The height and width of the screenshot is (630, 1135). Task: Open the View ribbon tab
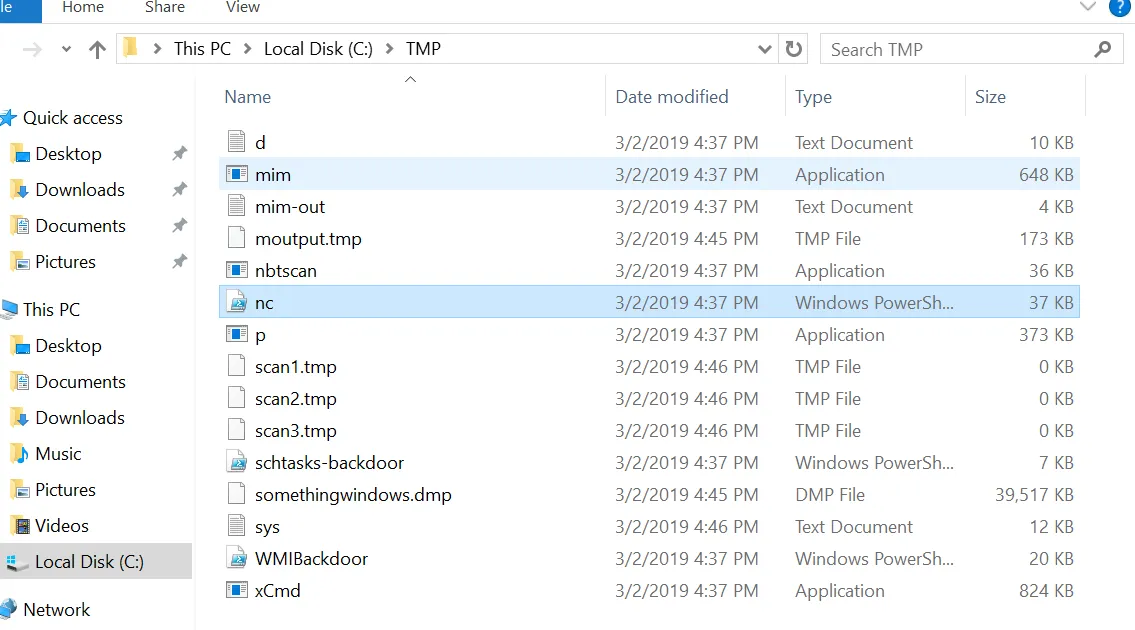[x=242, y=7]
